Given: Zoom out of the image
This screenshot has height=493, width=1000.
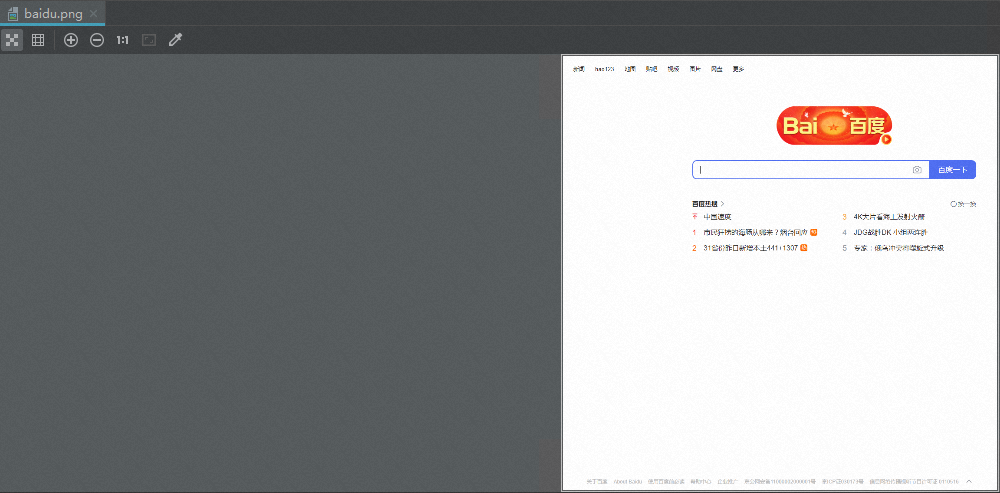Looking at the screenshot, I should 97,40.
